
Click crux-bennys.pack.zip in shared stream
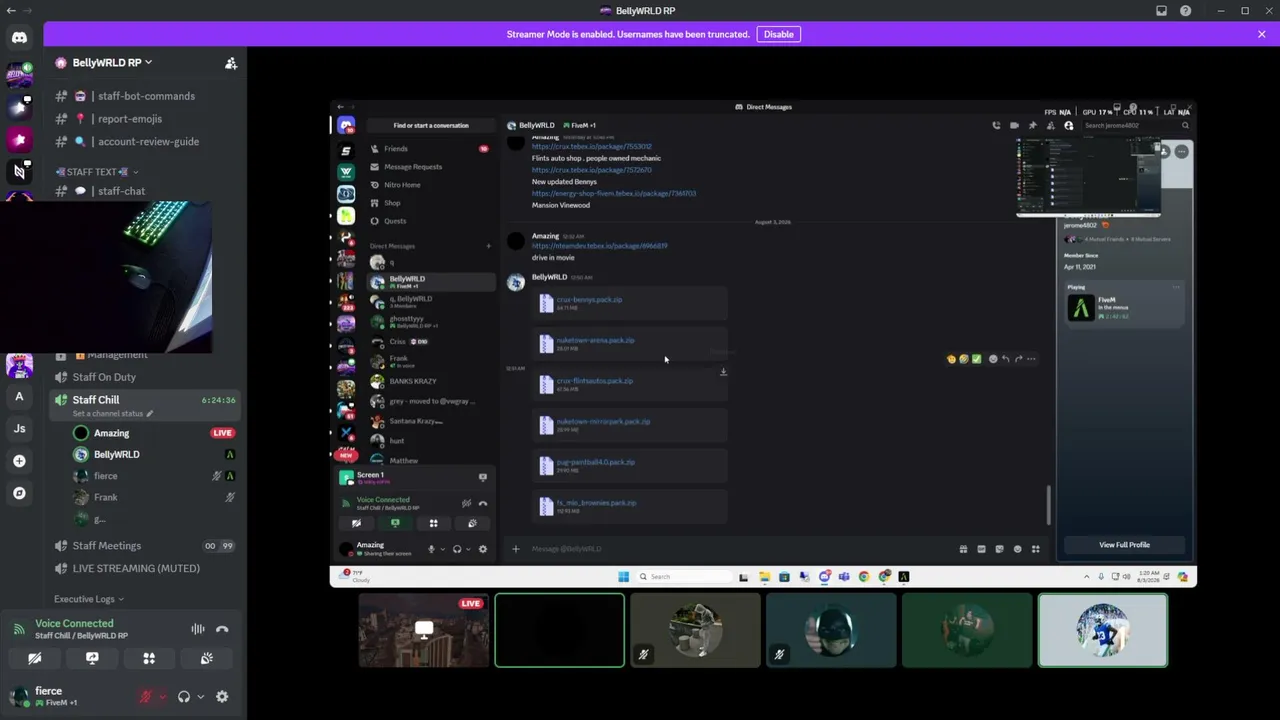pos(589,300)
